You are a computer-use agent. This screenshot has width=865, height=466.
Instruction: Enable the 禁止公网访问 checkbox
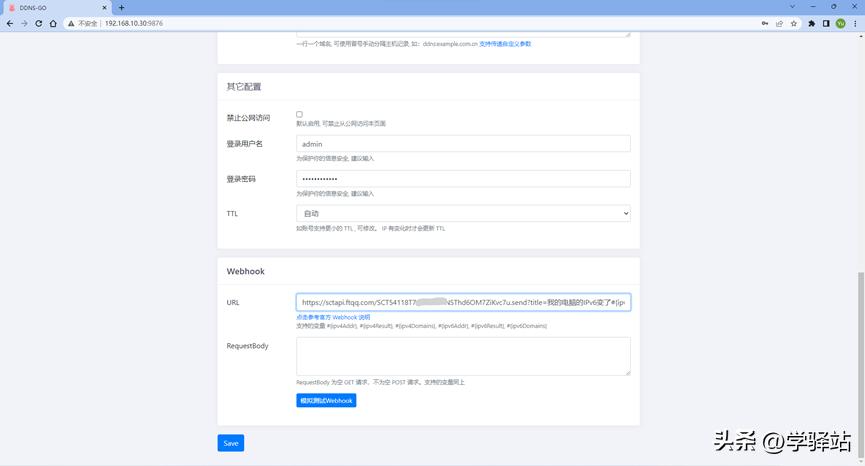pos(300,115)
